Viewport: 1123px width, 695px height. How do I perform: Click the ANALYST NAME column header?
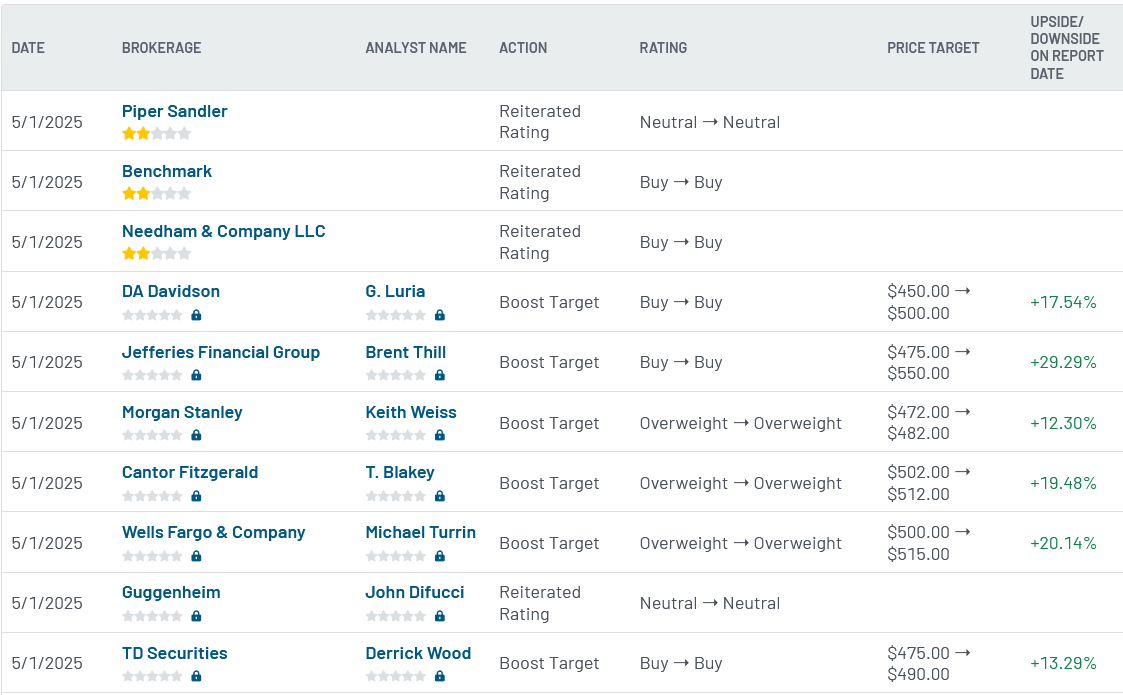[415, 48]
